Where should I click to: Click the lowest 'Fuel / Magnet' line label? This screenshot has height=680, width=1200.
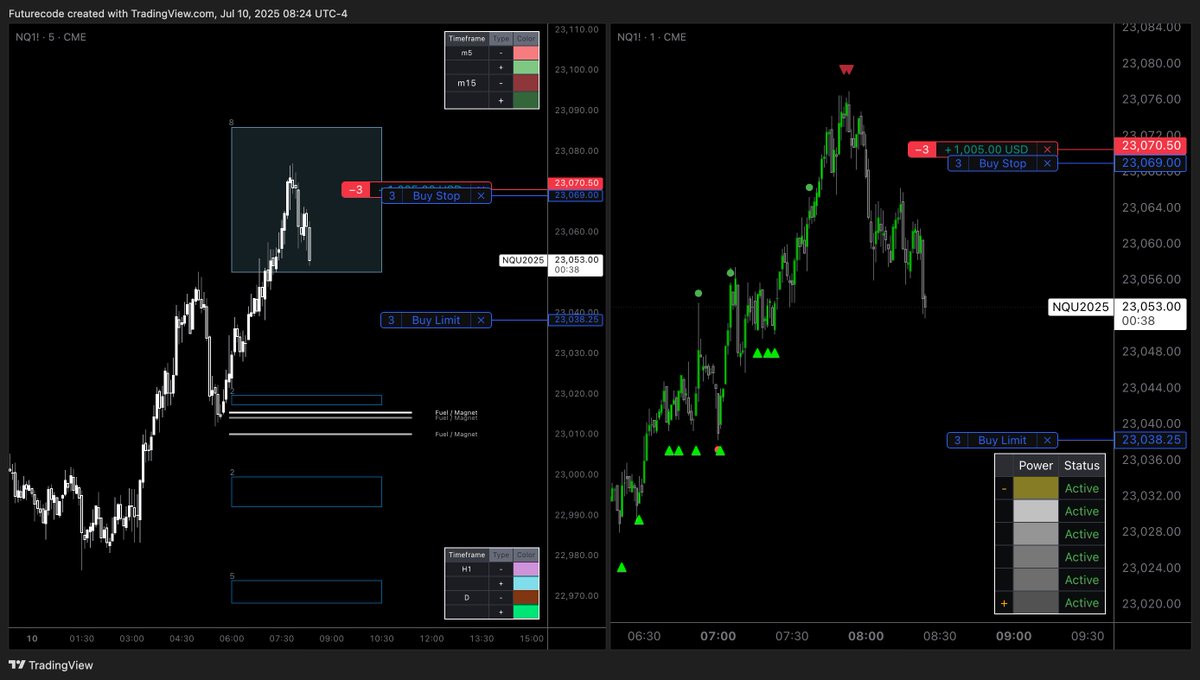455,434
